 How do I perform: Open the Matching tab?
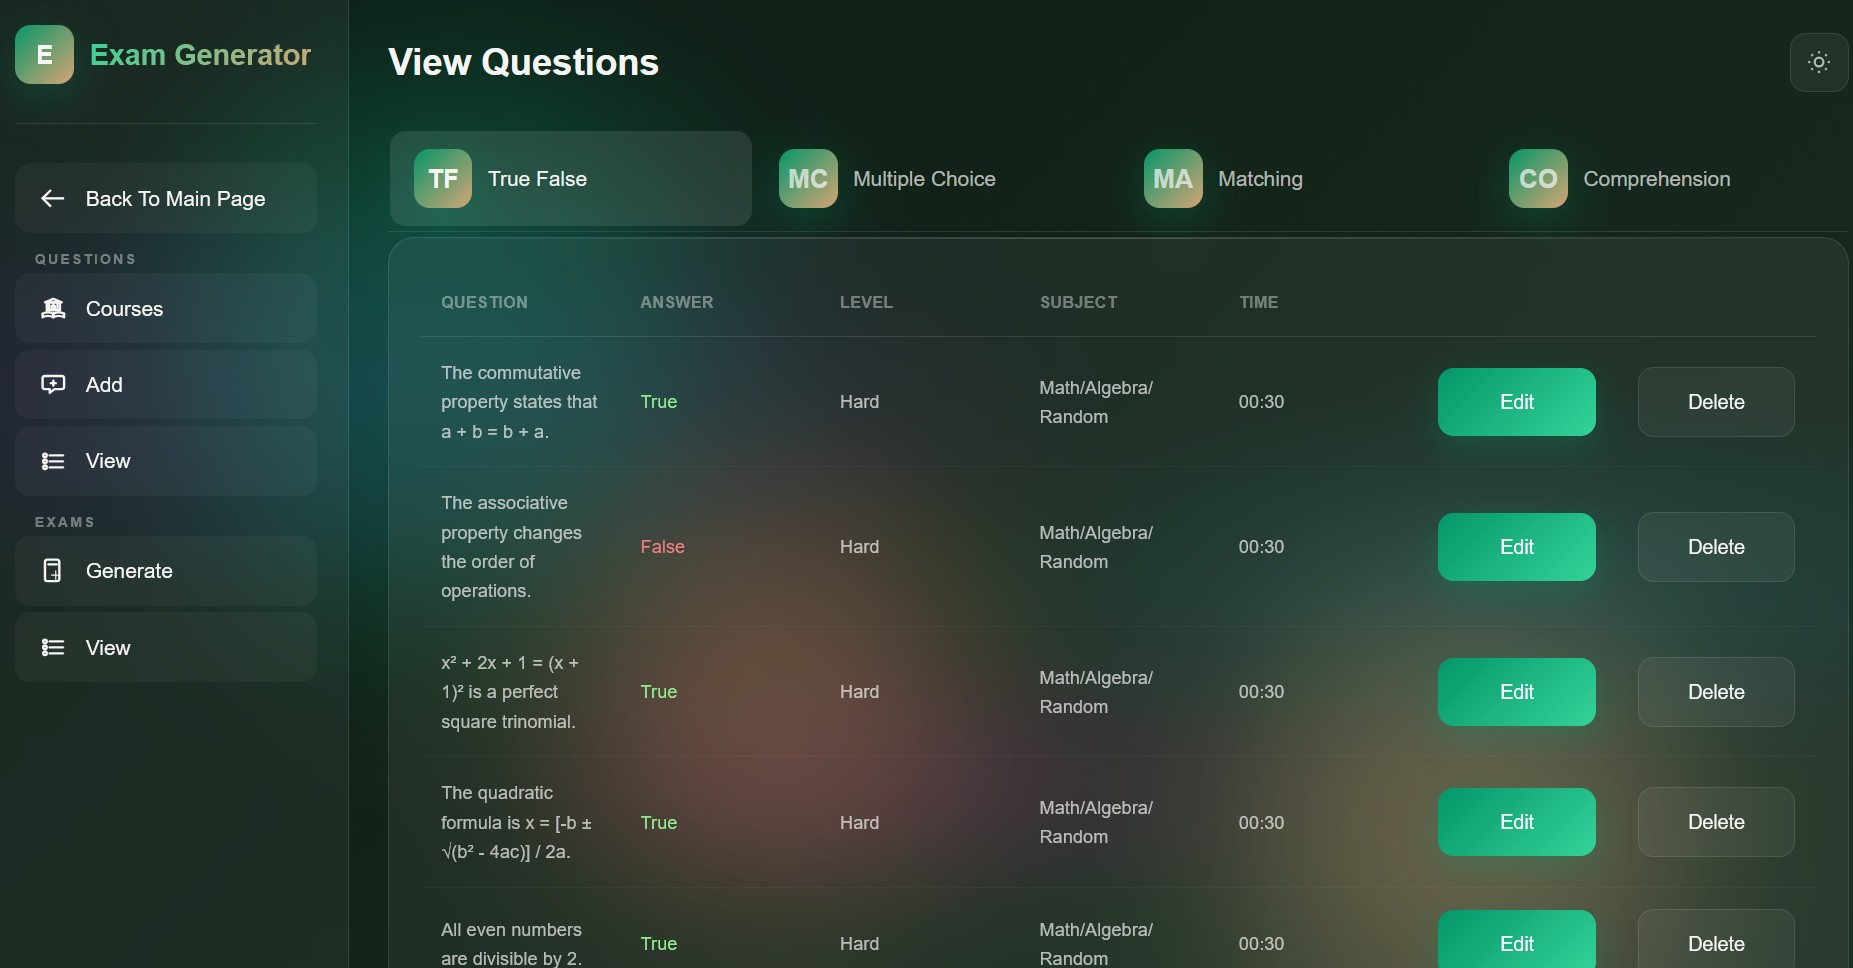(1301, 179)
